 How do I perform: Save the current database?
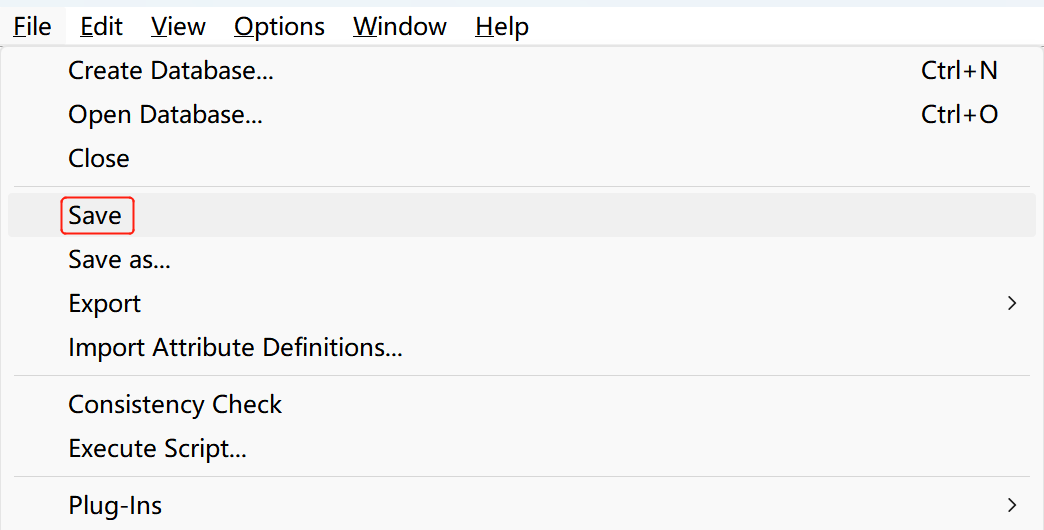point(96,216)
